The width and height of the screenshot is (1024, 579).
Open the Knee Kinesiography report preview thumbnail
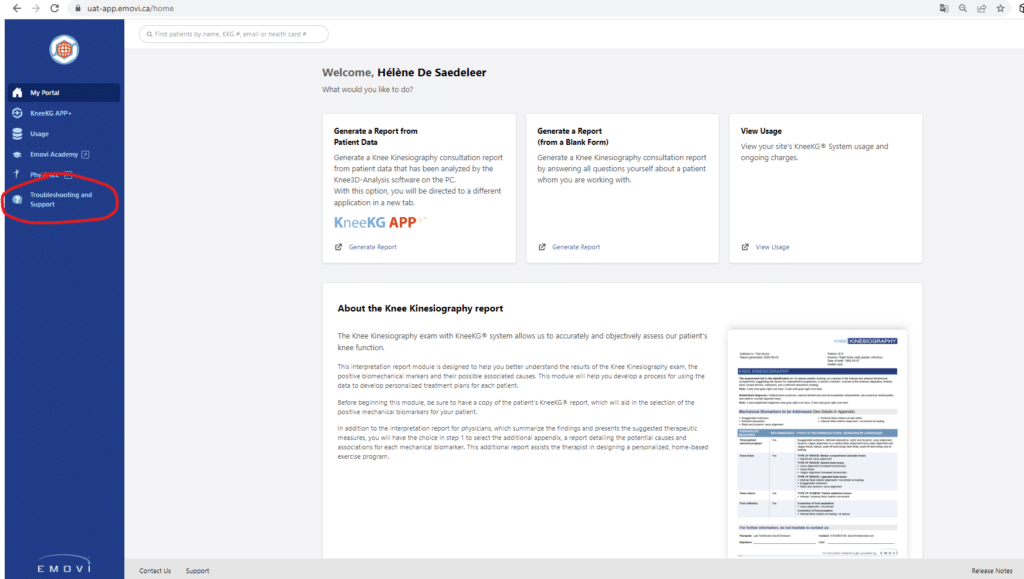[x=818, y=444]
